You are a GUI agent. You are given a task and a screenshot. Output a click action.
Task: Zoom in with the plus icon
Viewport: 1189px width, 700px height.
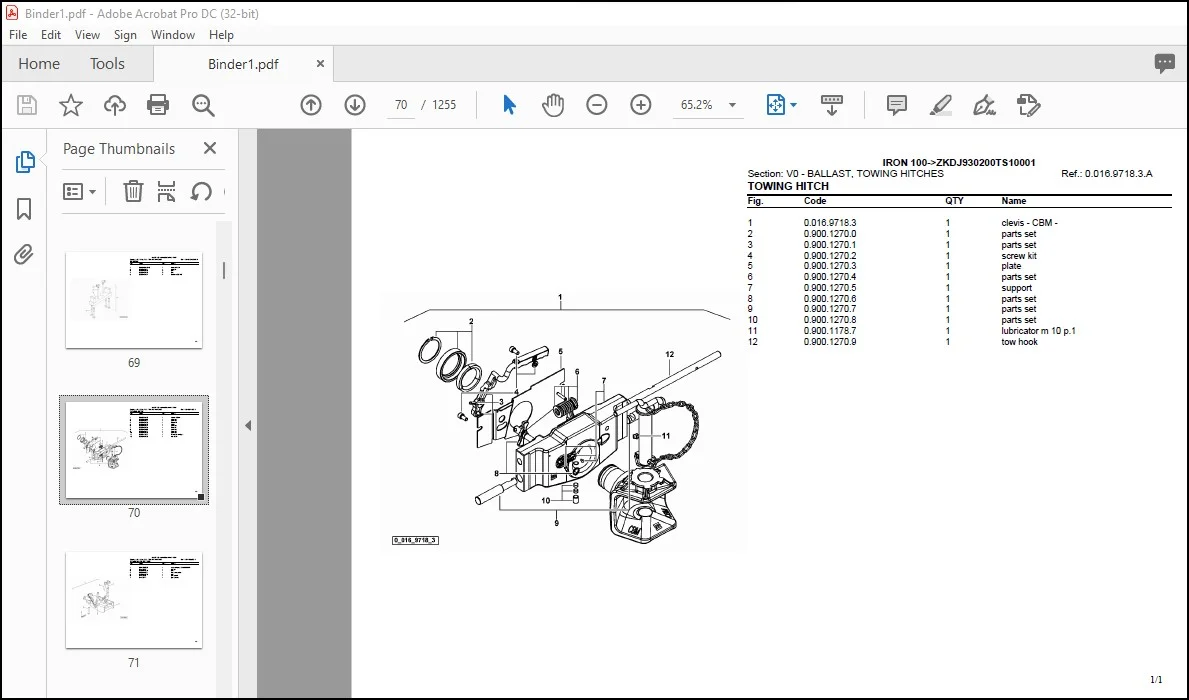tap(641, 105)
